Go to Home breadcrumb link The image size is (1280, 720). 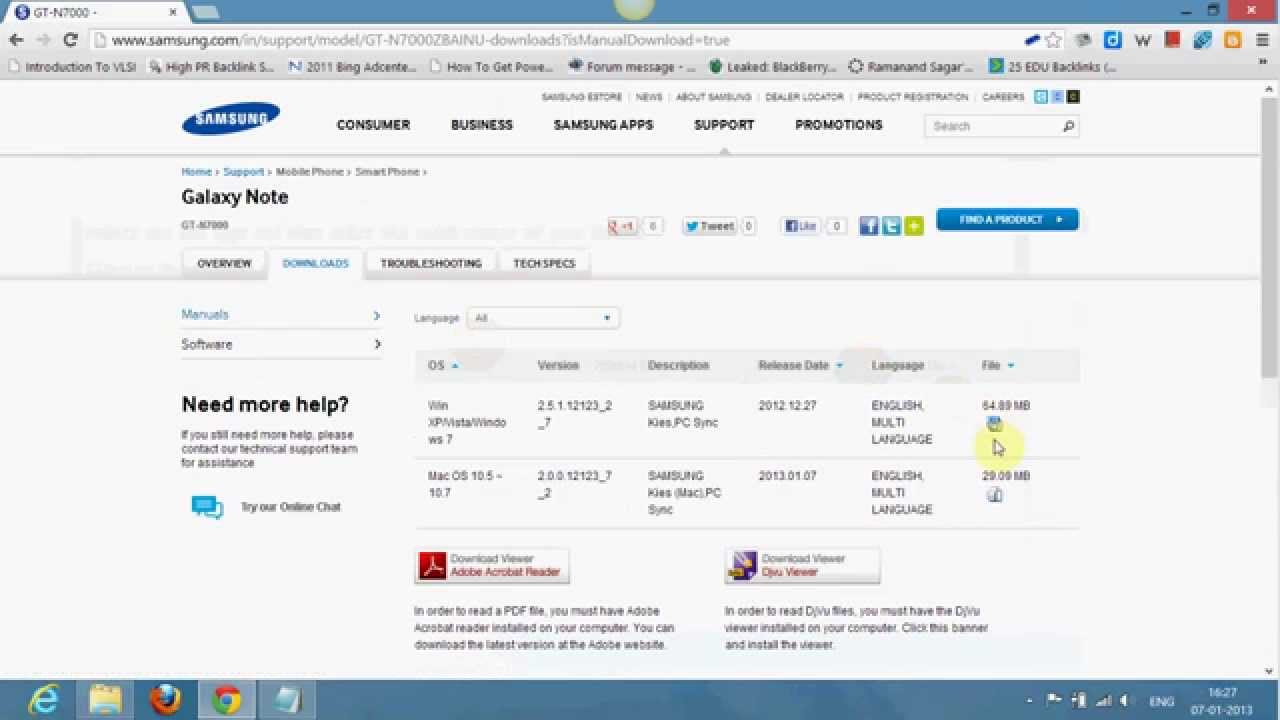[x=196, y=172]
